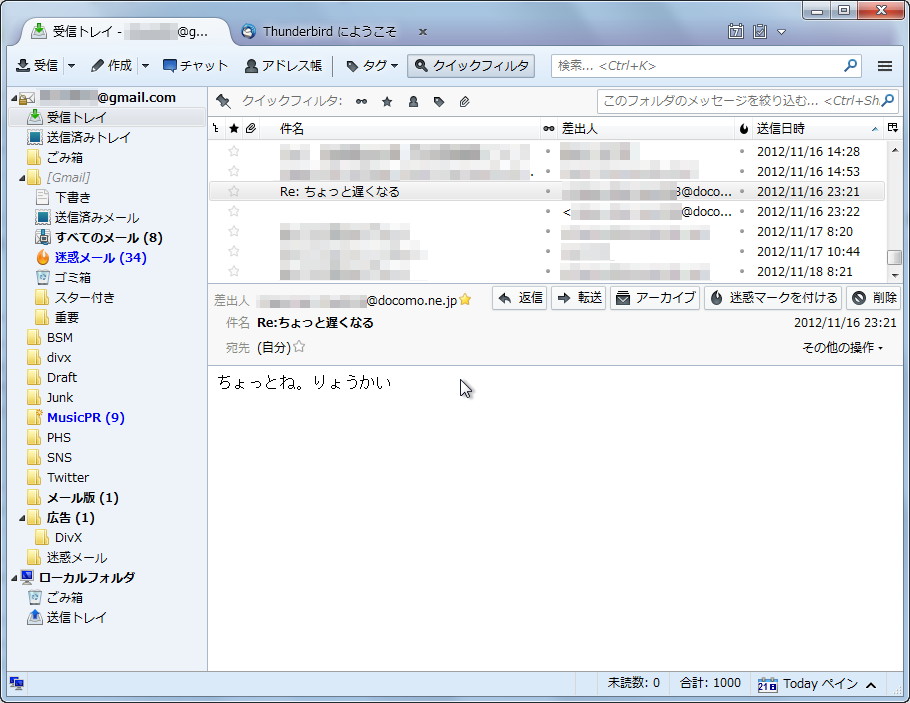This screenshot has width=910, height=703.
Task: Click the contacts filter person icon
Action: (413, 101)
